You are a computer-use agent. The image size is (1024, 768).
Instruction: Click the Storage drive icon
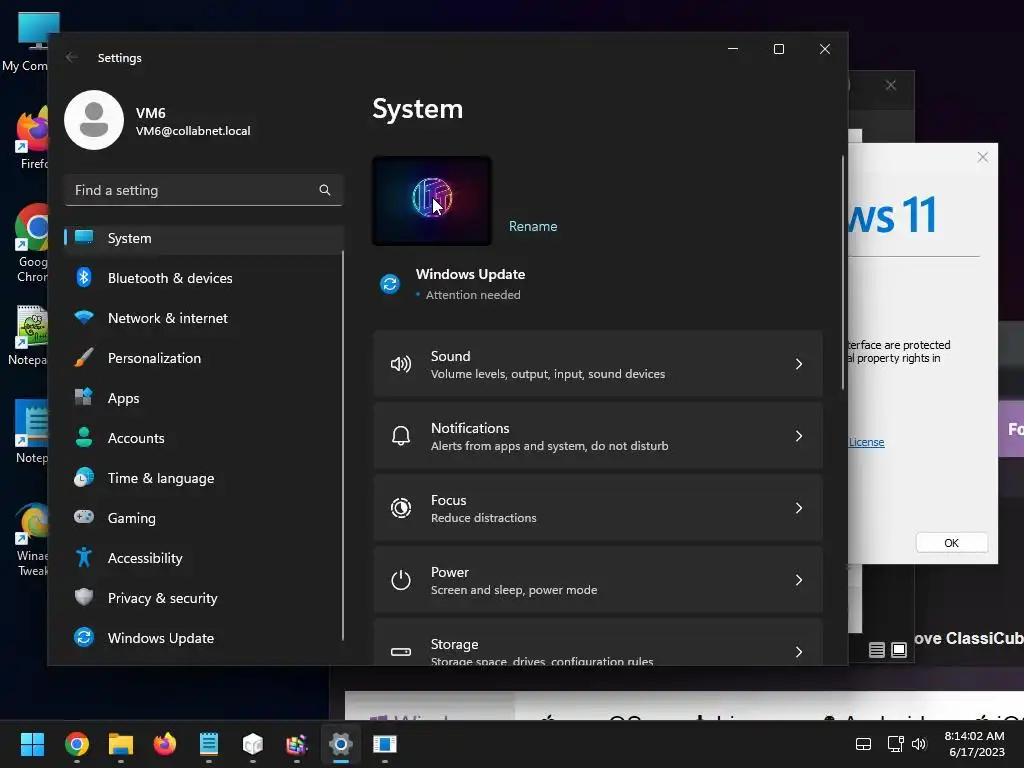click(x=401, y=652)
